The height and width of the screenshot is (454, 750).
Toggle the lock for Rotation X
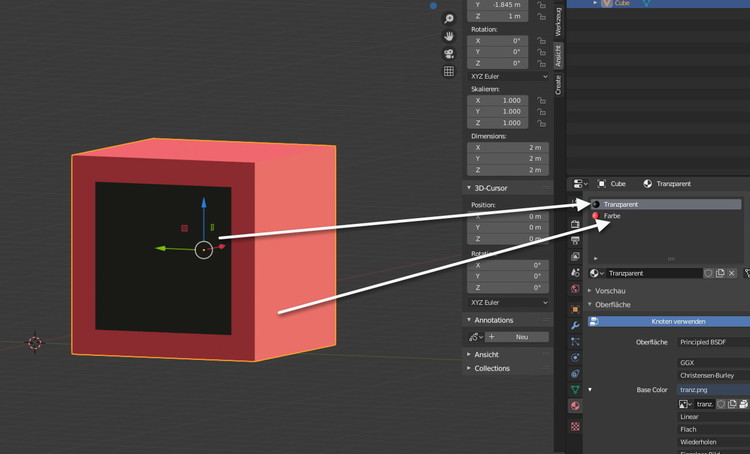541,41
